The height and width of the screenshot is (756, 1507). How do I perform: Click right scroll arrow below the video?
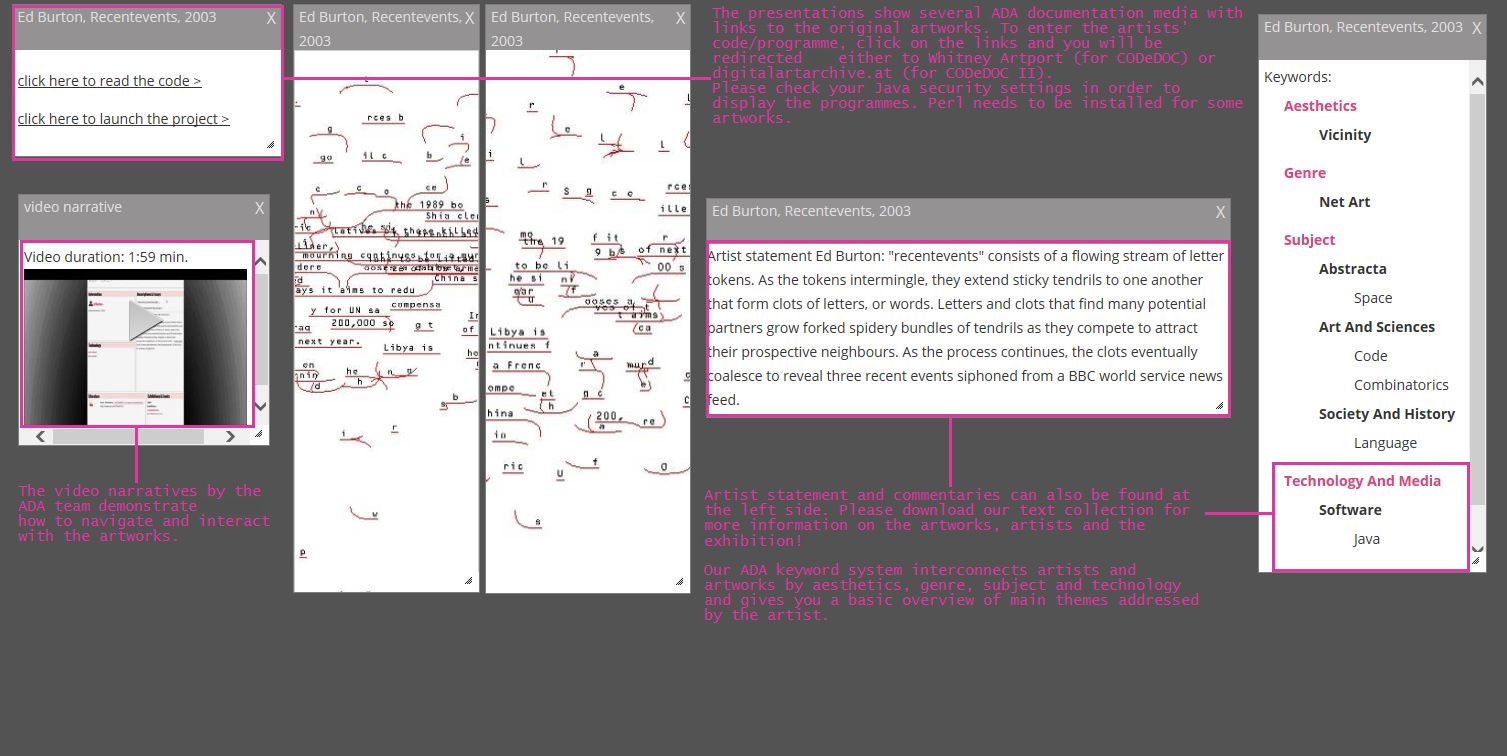(230, 436)
